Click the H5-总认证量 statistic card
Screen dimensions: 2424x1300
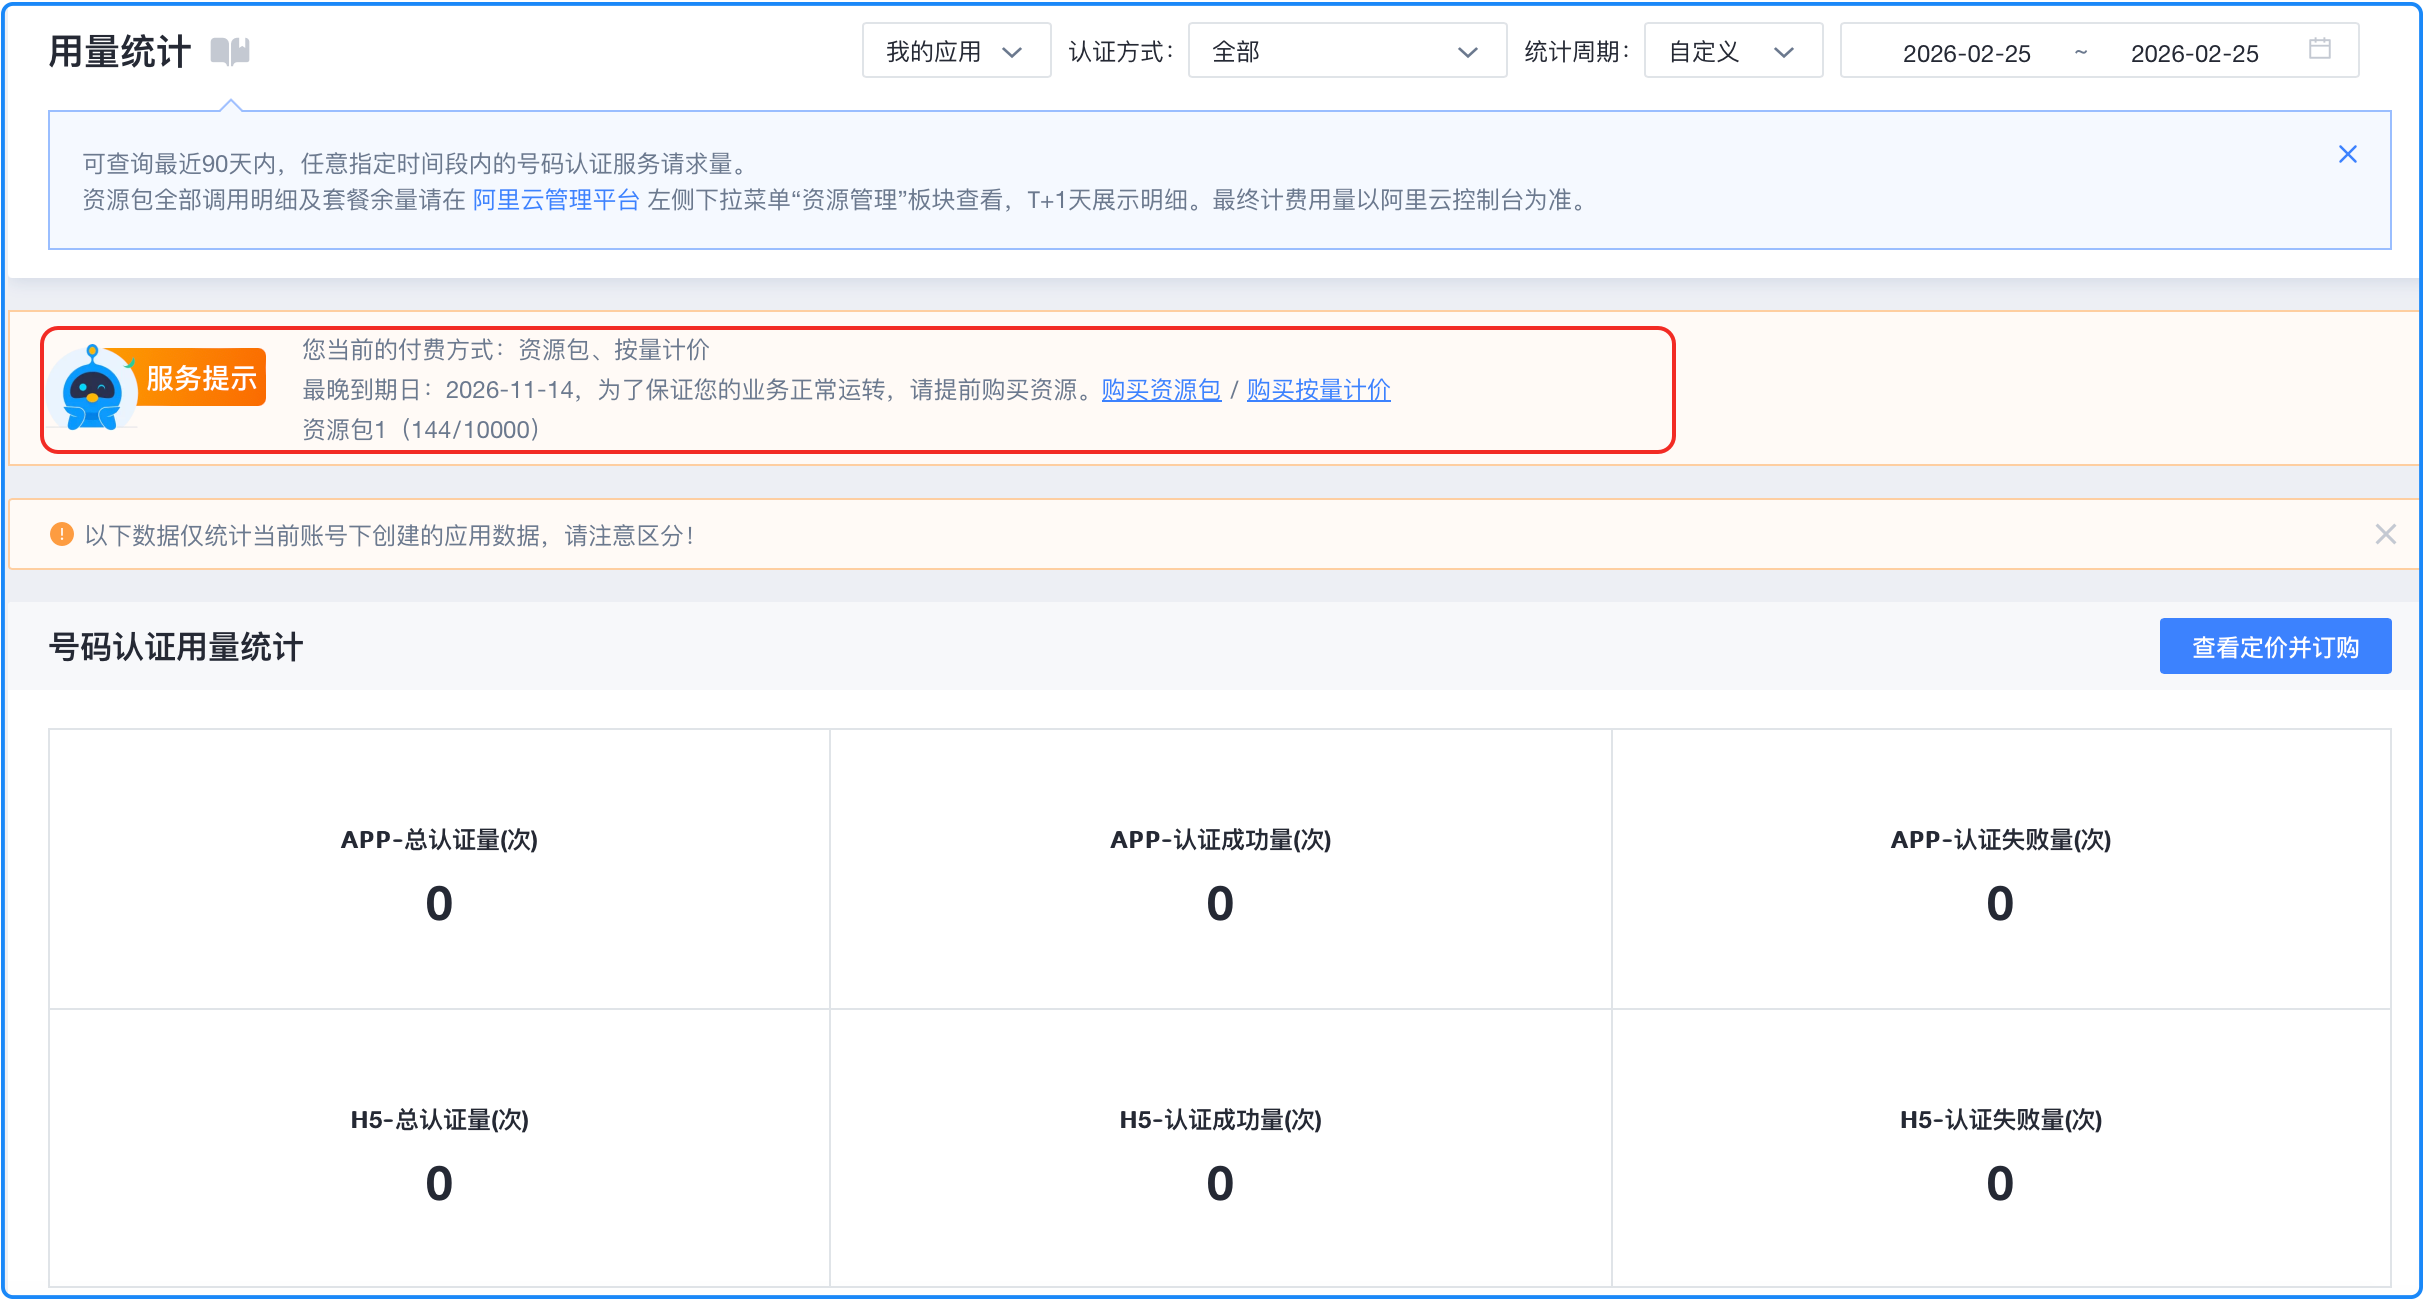(x=439, y=1149)
